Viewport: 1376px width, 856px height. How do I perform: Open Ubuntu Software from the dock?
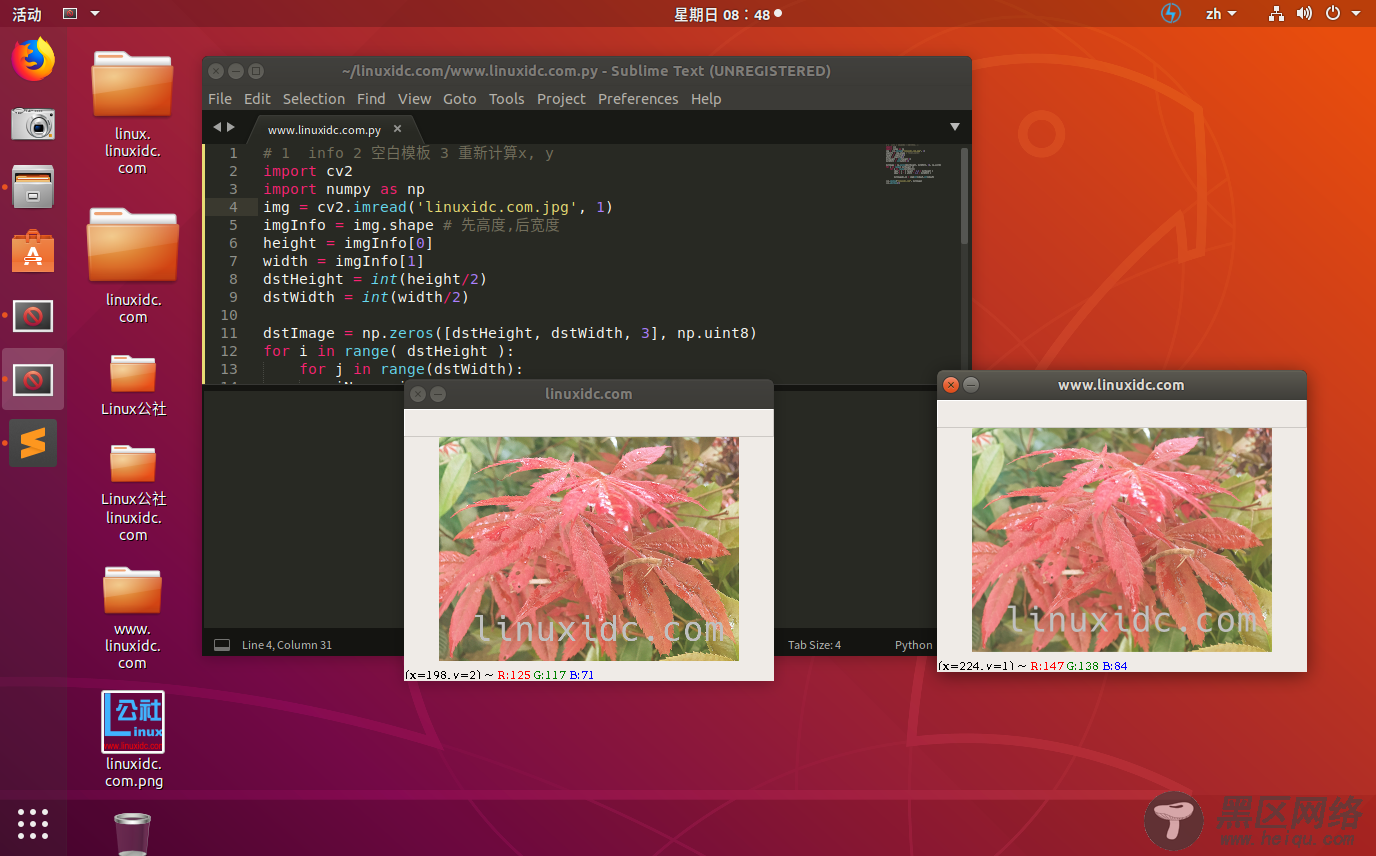tap(33, 252)
